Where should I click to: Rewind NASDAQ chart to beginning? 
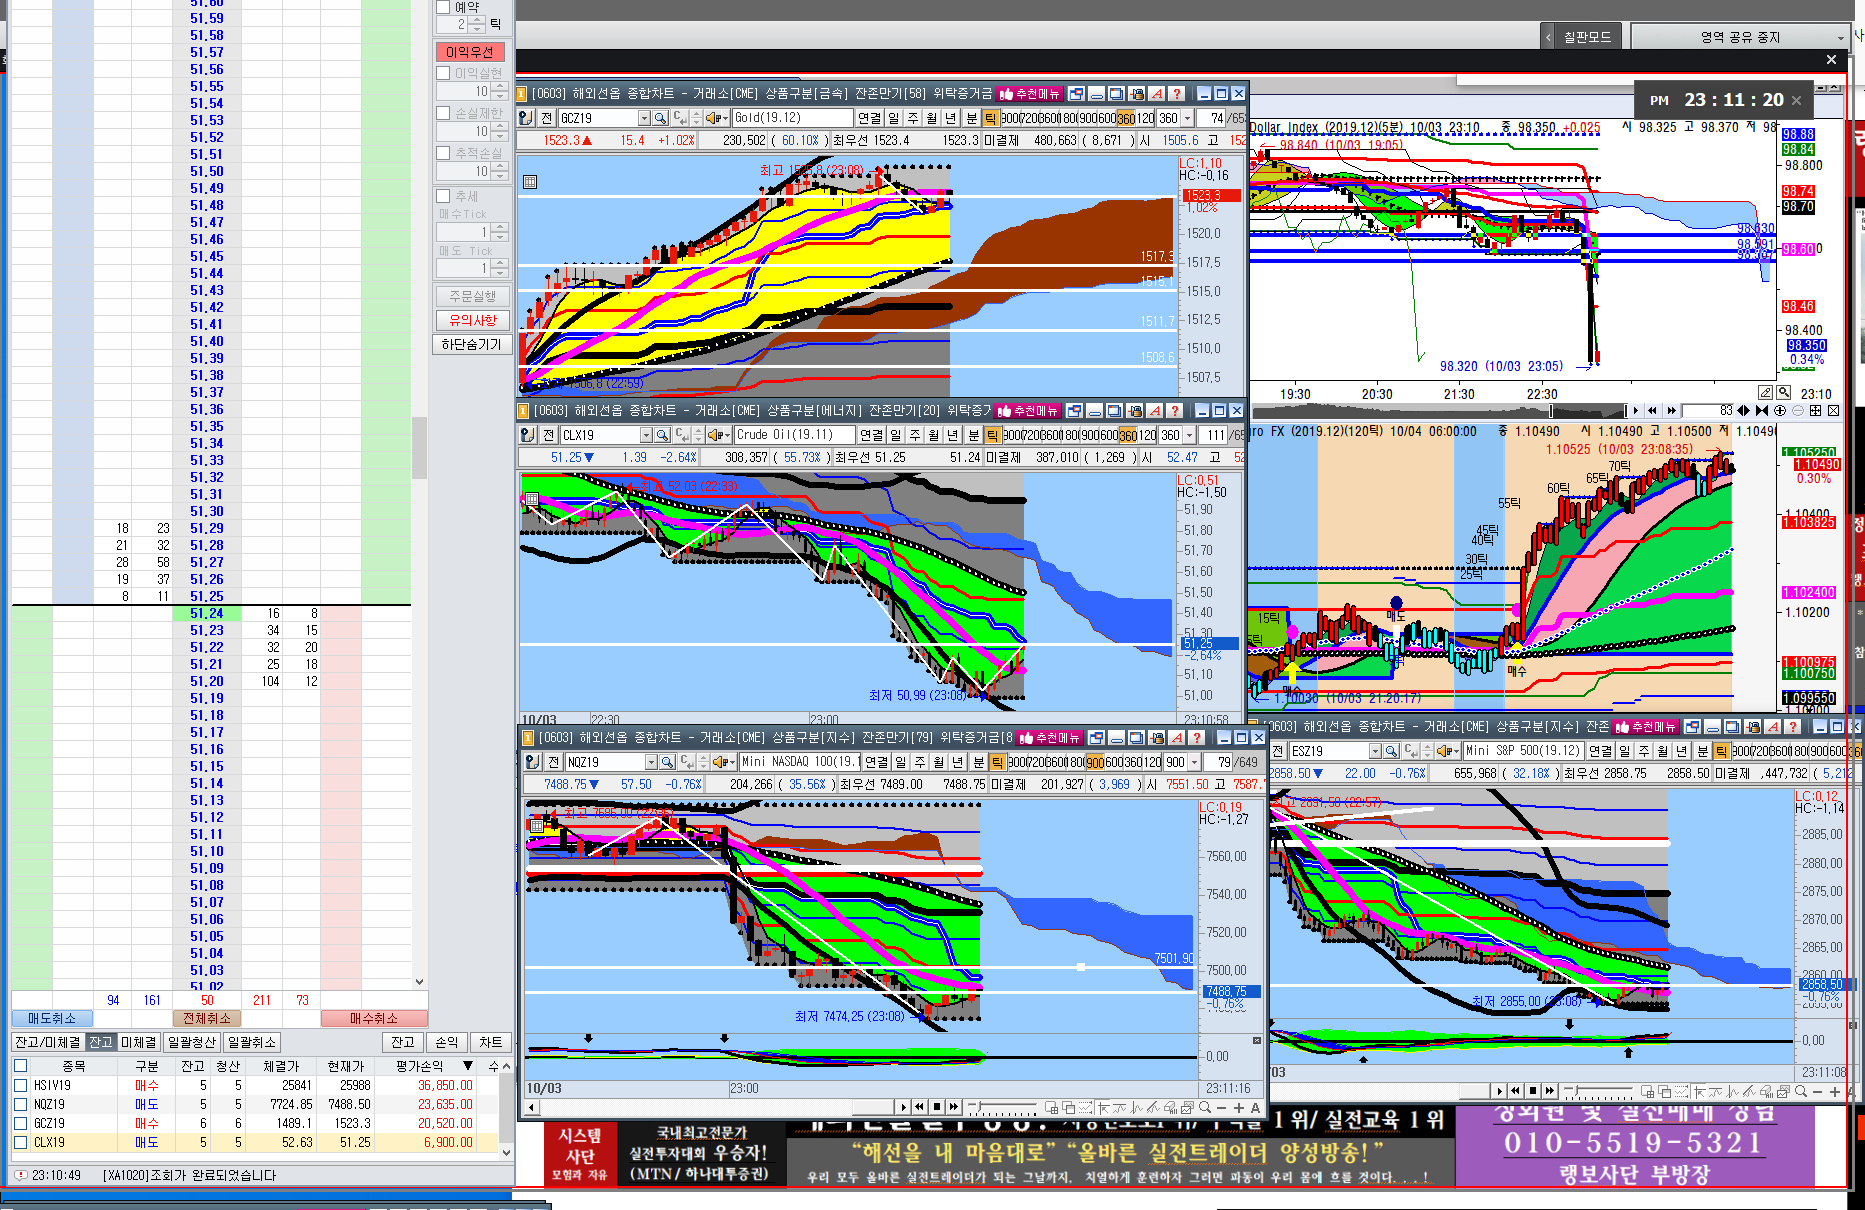click(x=920, y=1107)
